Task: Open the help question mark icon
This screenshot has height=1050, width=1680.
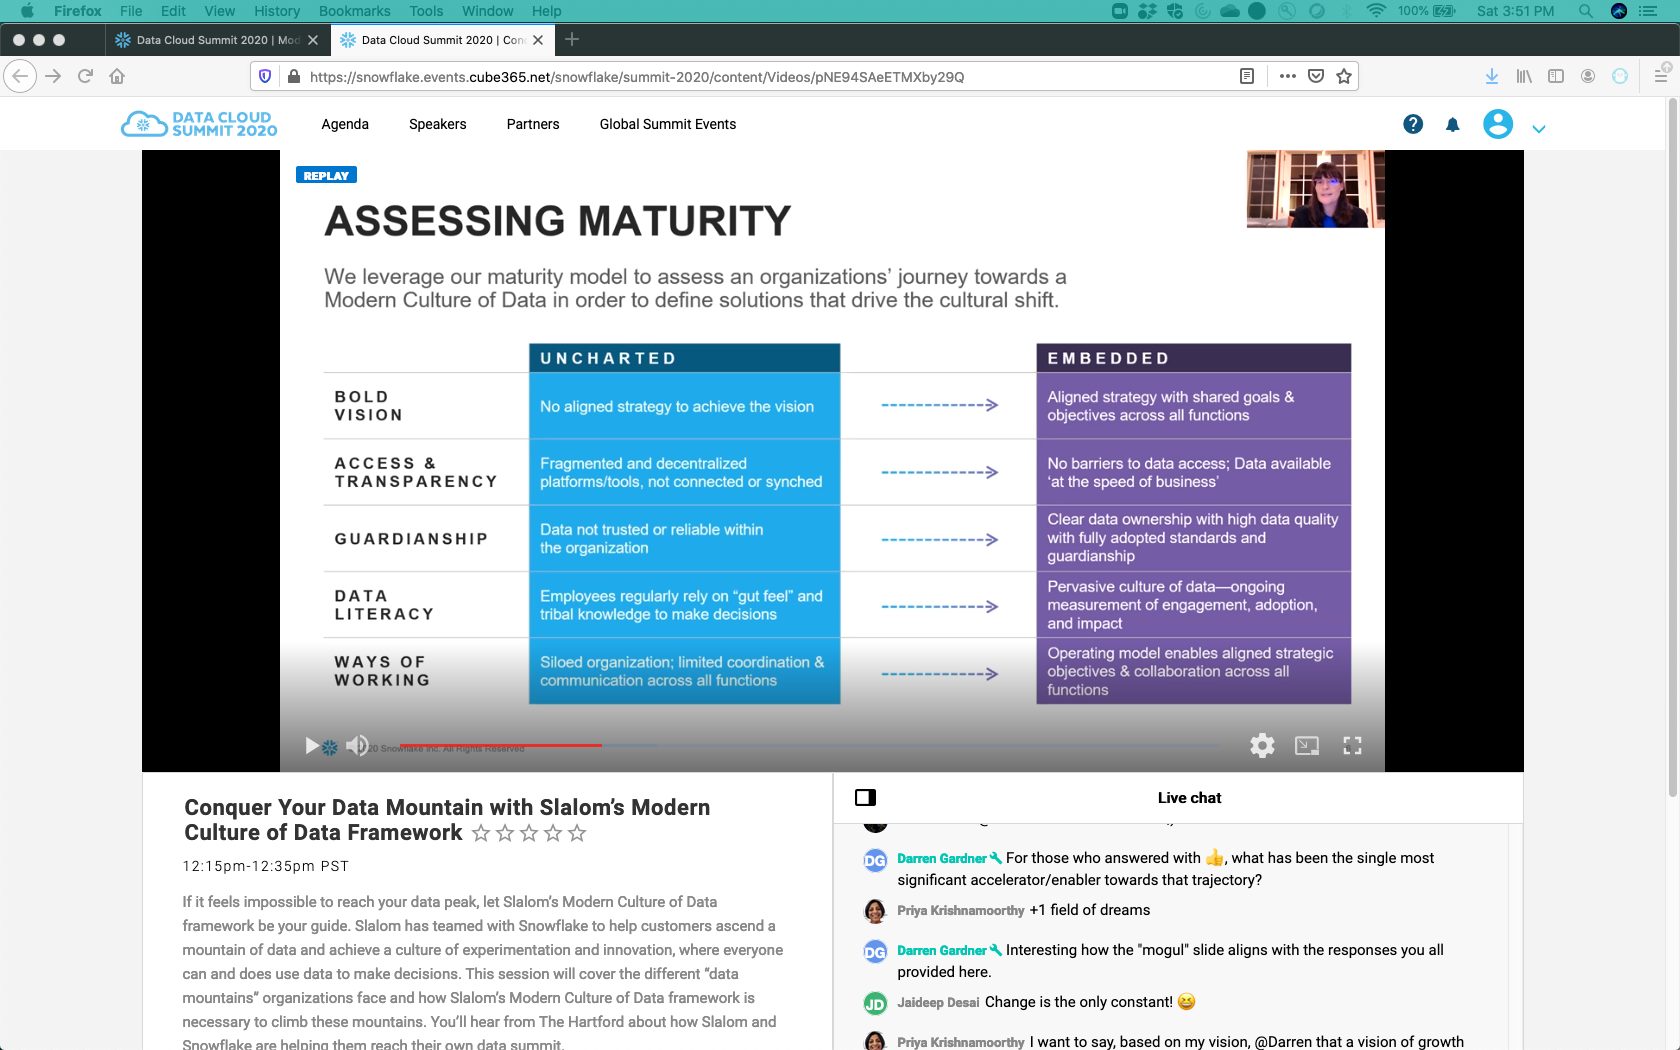Action: tap(1413, 124)
